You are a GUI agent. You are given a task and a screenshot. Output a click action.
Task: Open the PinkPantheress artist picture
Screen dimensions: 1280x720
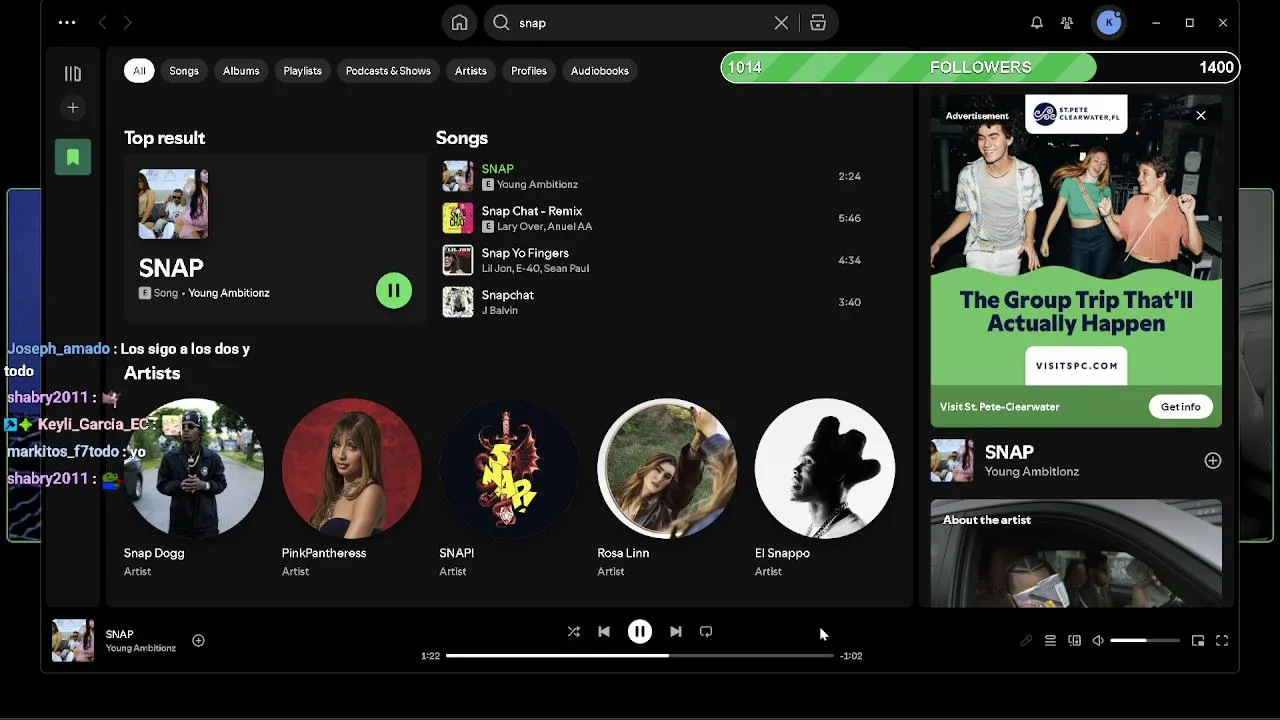351,468
